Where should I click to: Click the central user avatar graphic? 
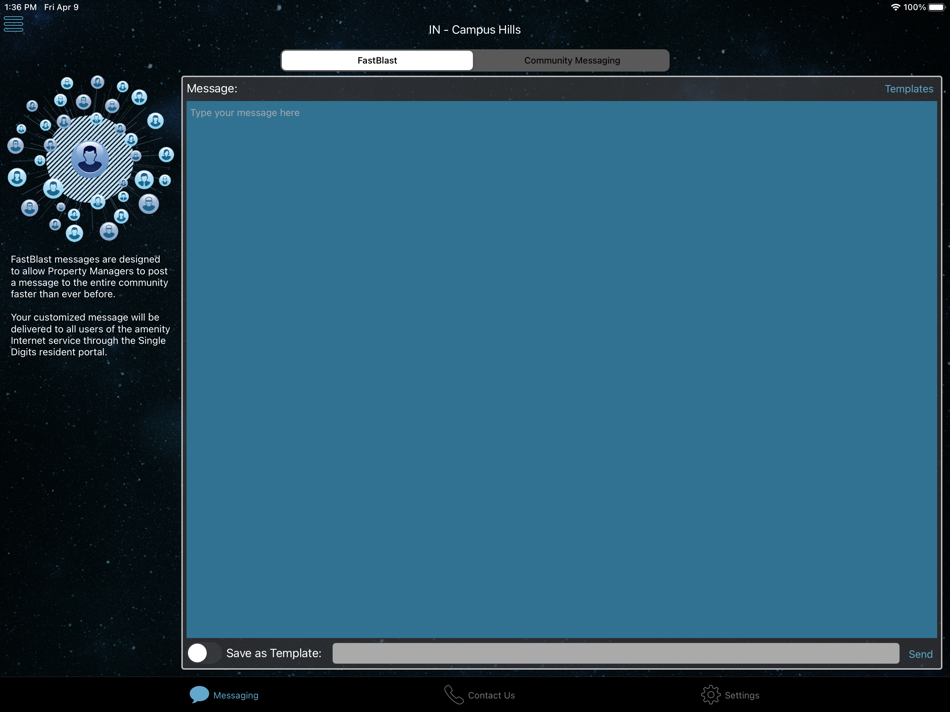tap(90, 159)
